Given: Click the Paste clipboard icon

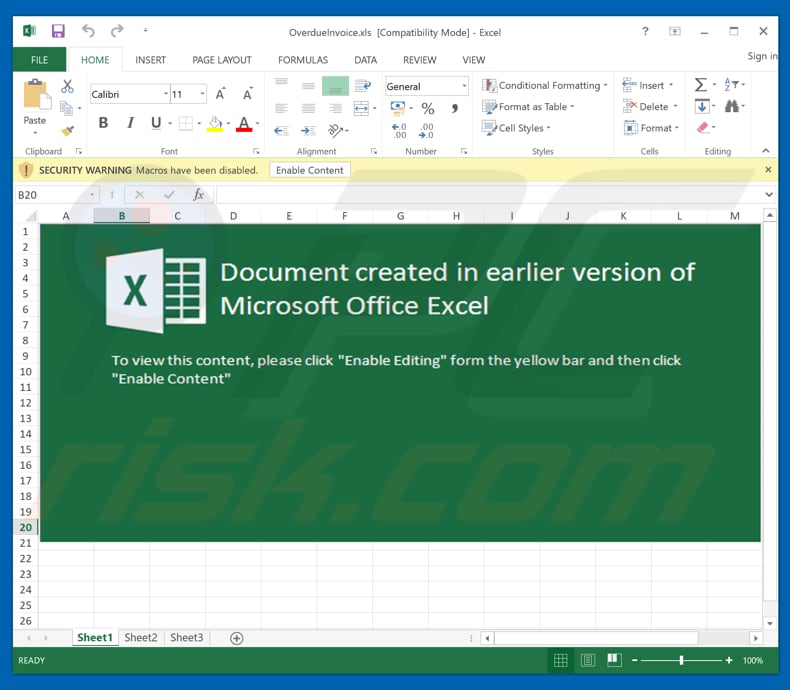Looking at the screenshot, I should click(x=36, y=94).
